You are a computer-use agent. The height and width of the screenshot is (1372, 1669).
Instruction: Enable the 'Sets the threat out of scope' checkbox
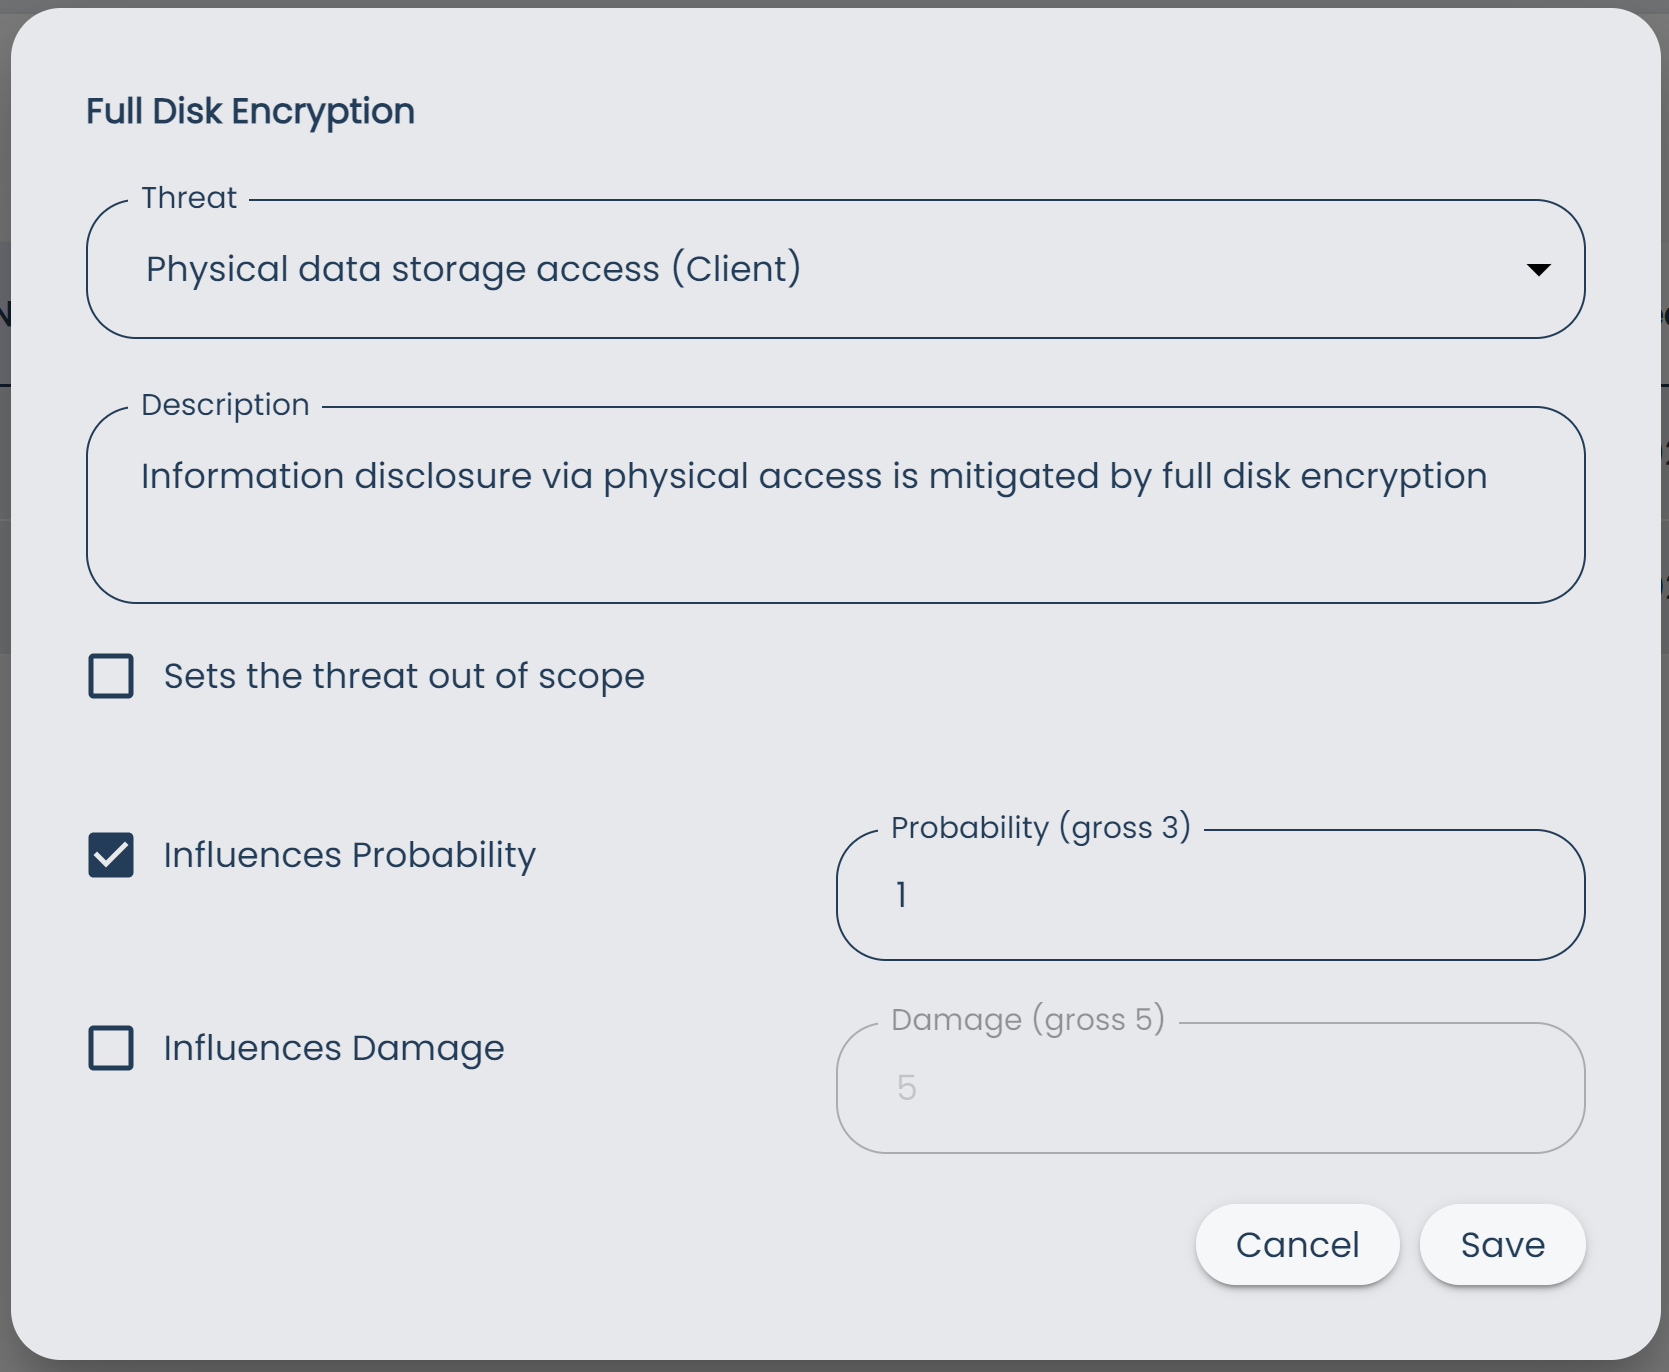coord(110,676)
